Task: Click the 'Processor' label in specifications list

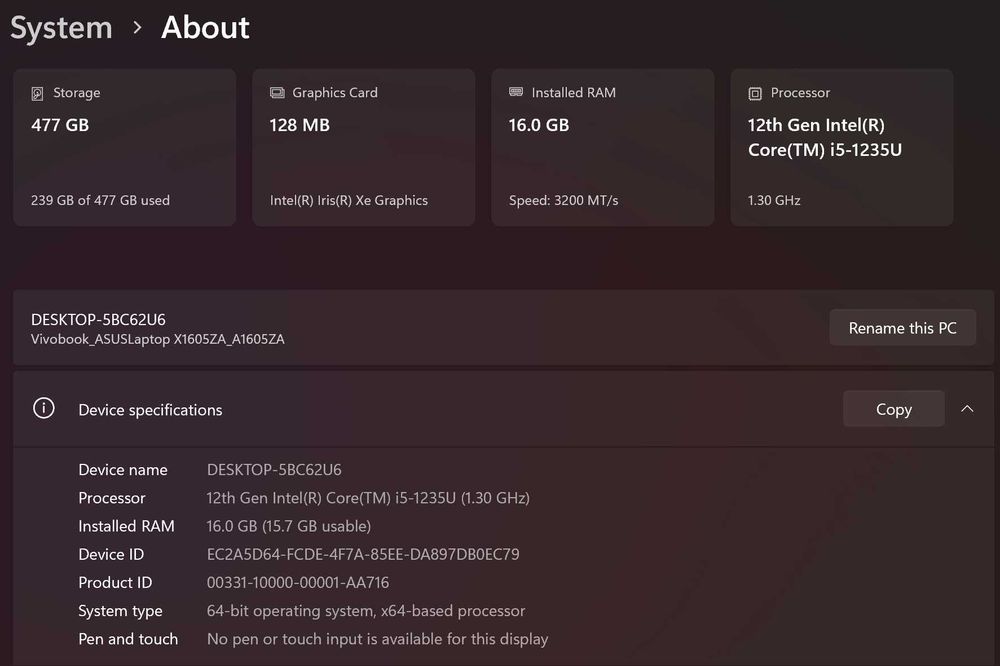Action: 112,498
